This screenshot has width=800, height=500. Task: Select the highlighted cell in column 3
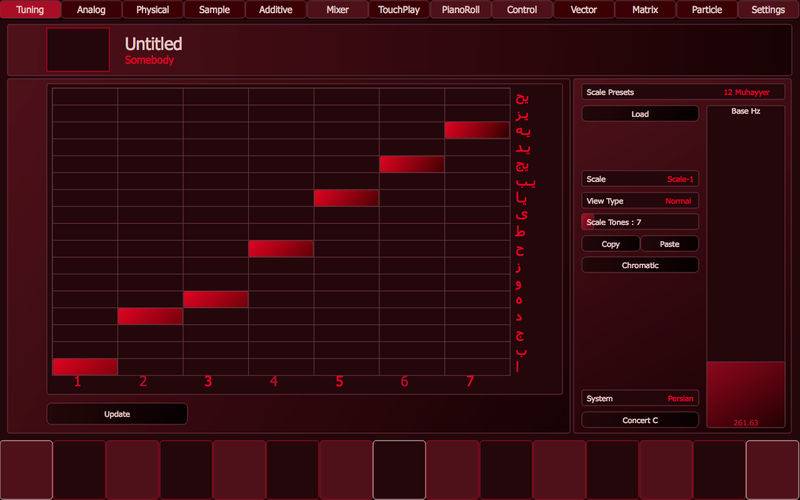(215, 299)
